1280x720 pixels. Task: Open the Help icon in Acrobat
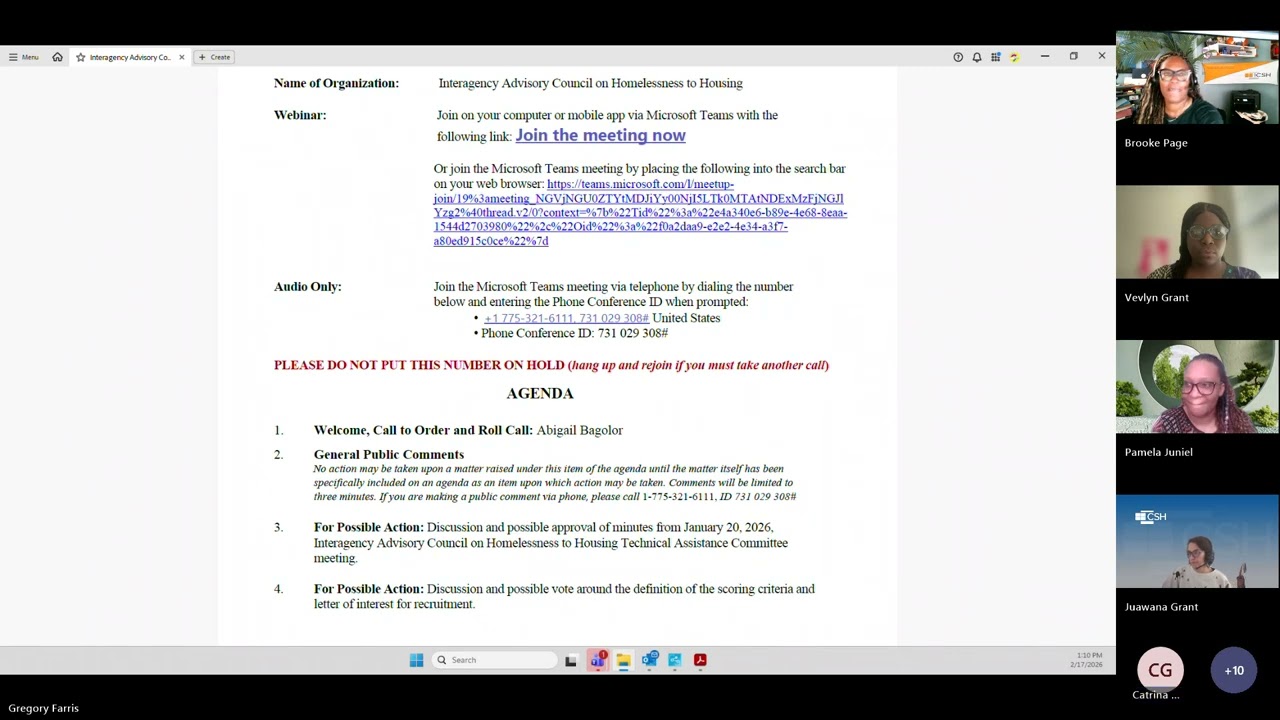tap(958, 57)
